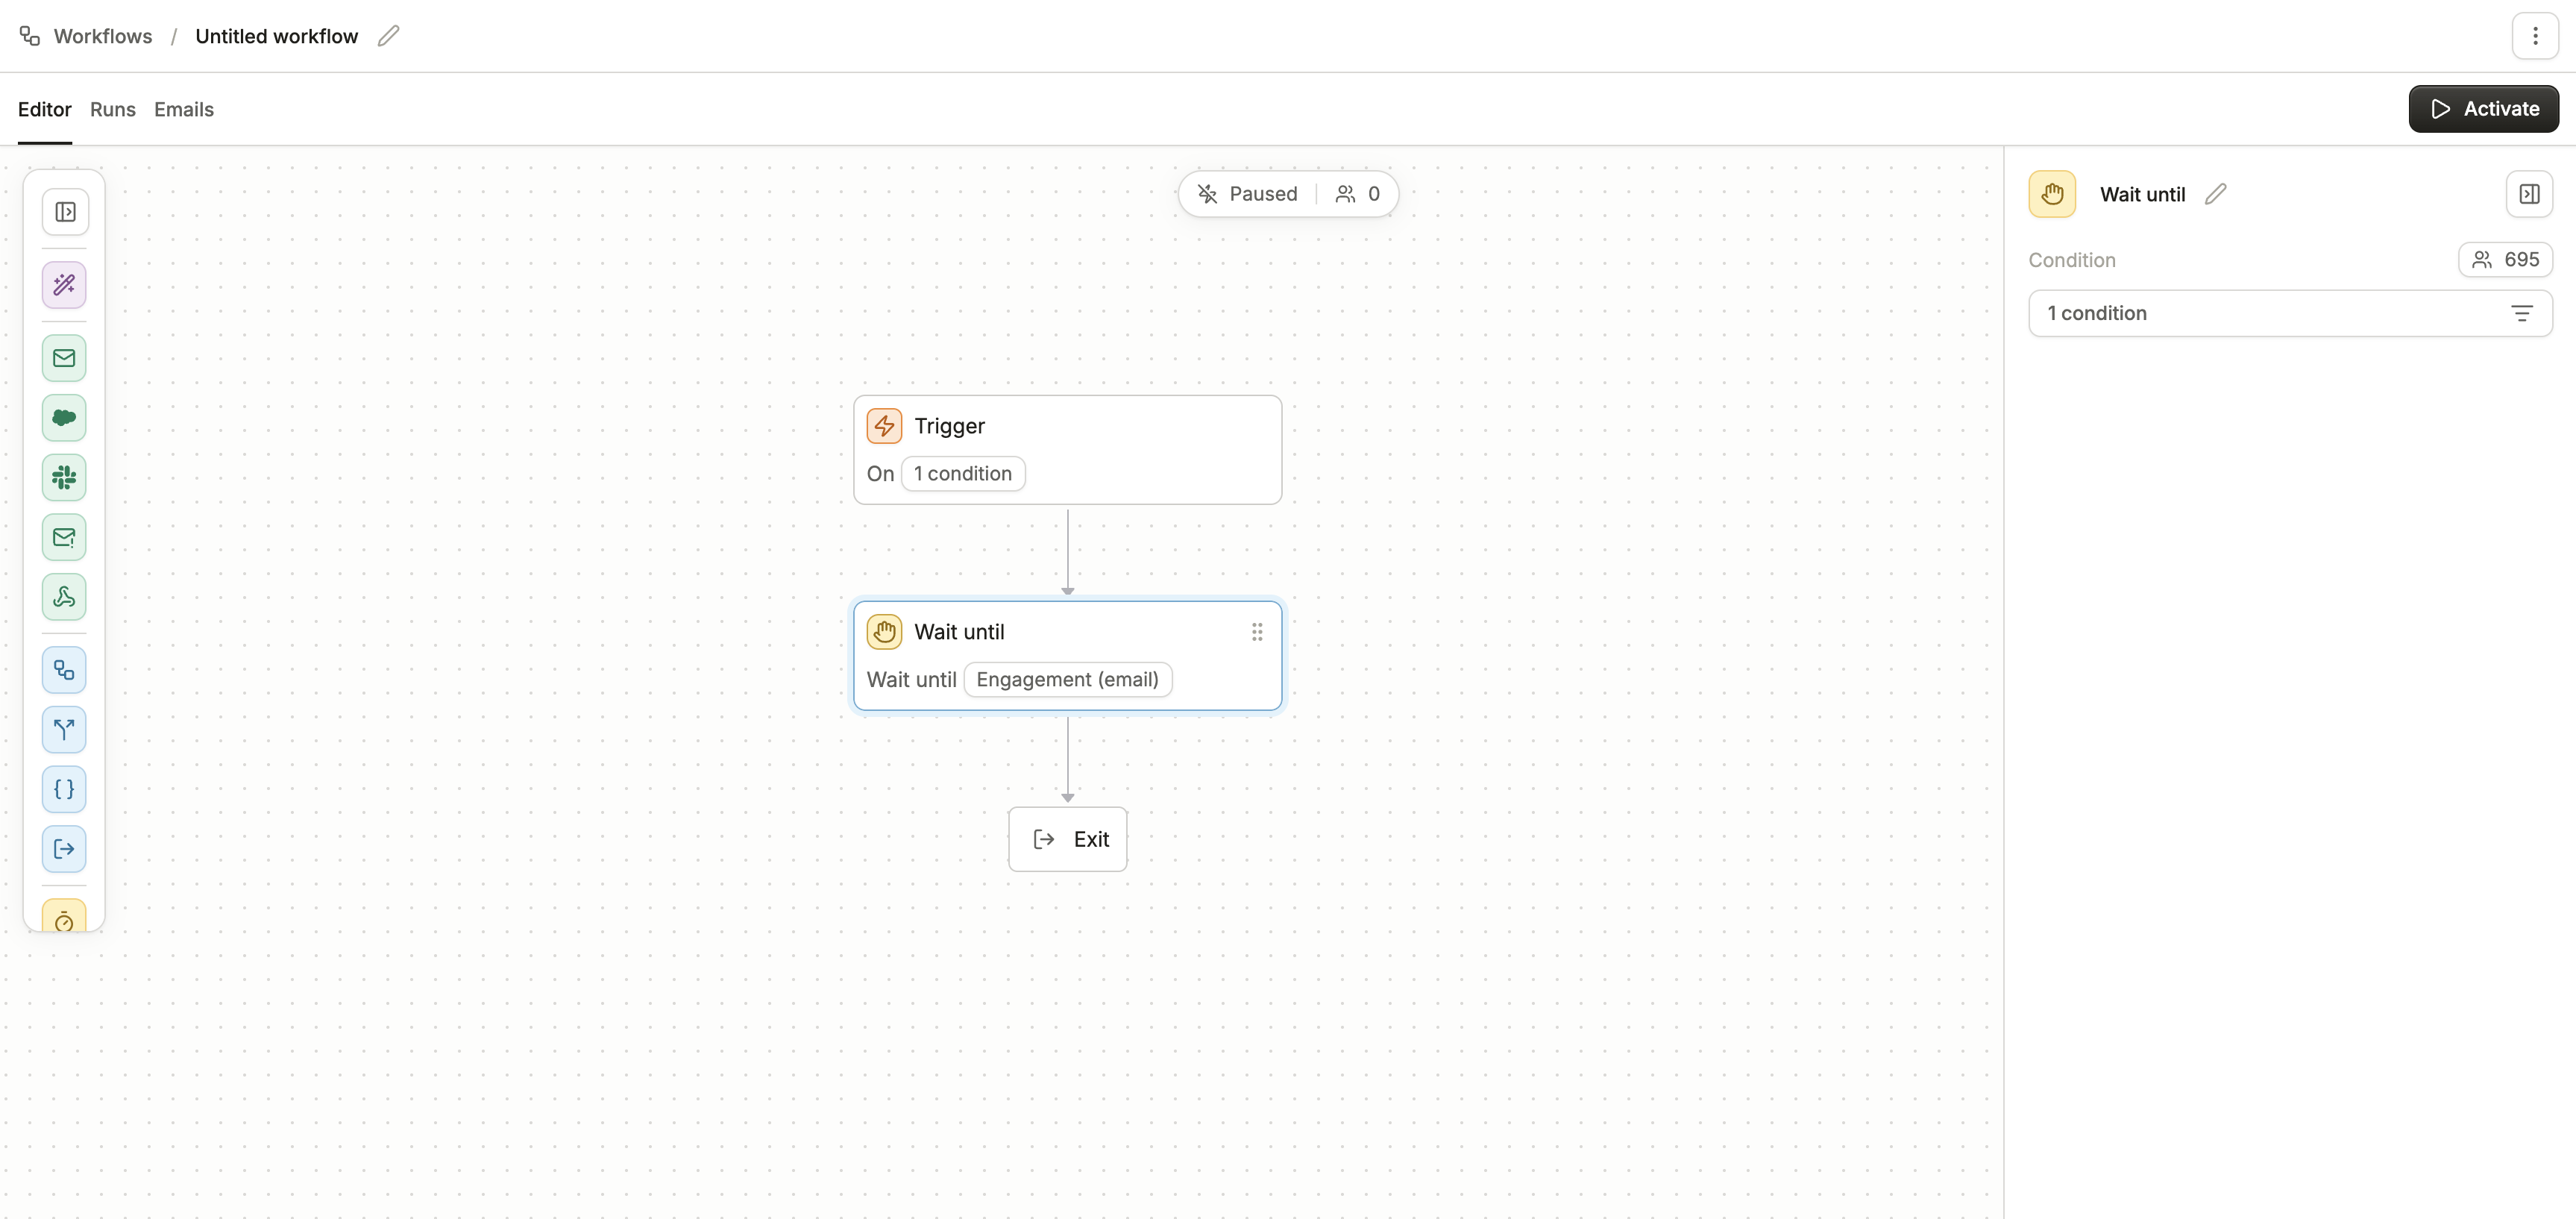
Task: Add the branch split node
Action: 64,730
